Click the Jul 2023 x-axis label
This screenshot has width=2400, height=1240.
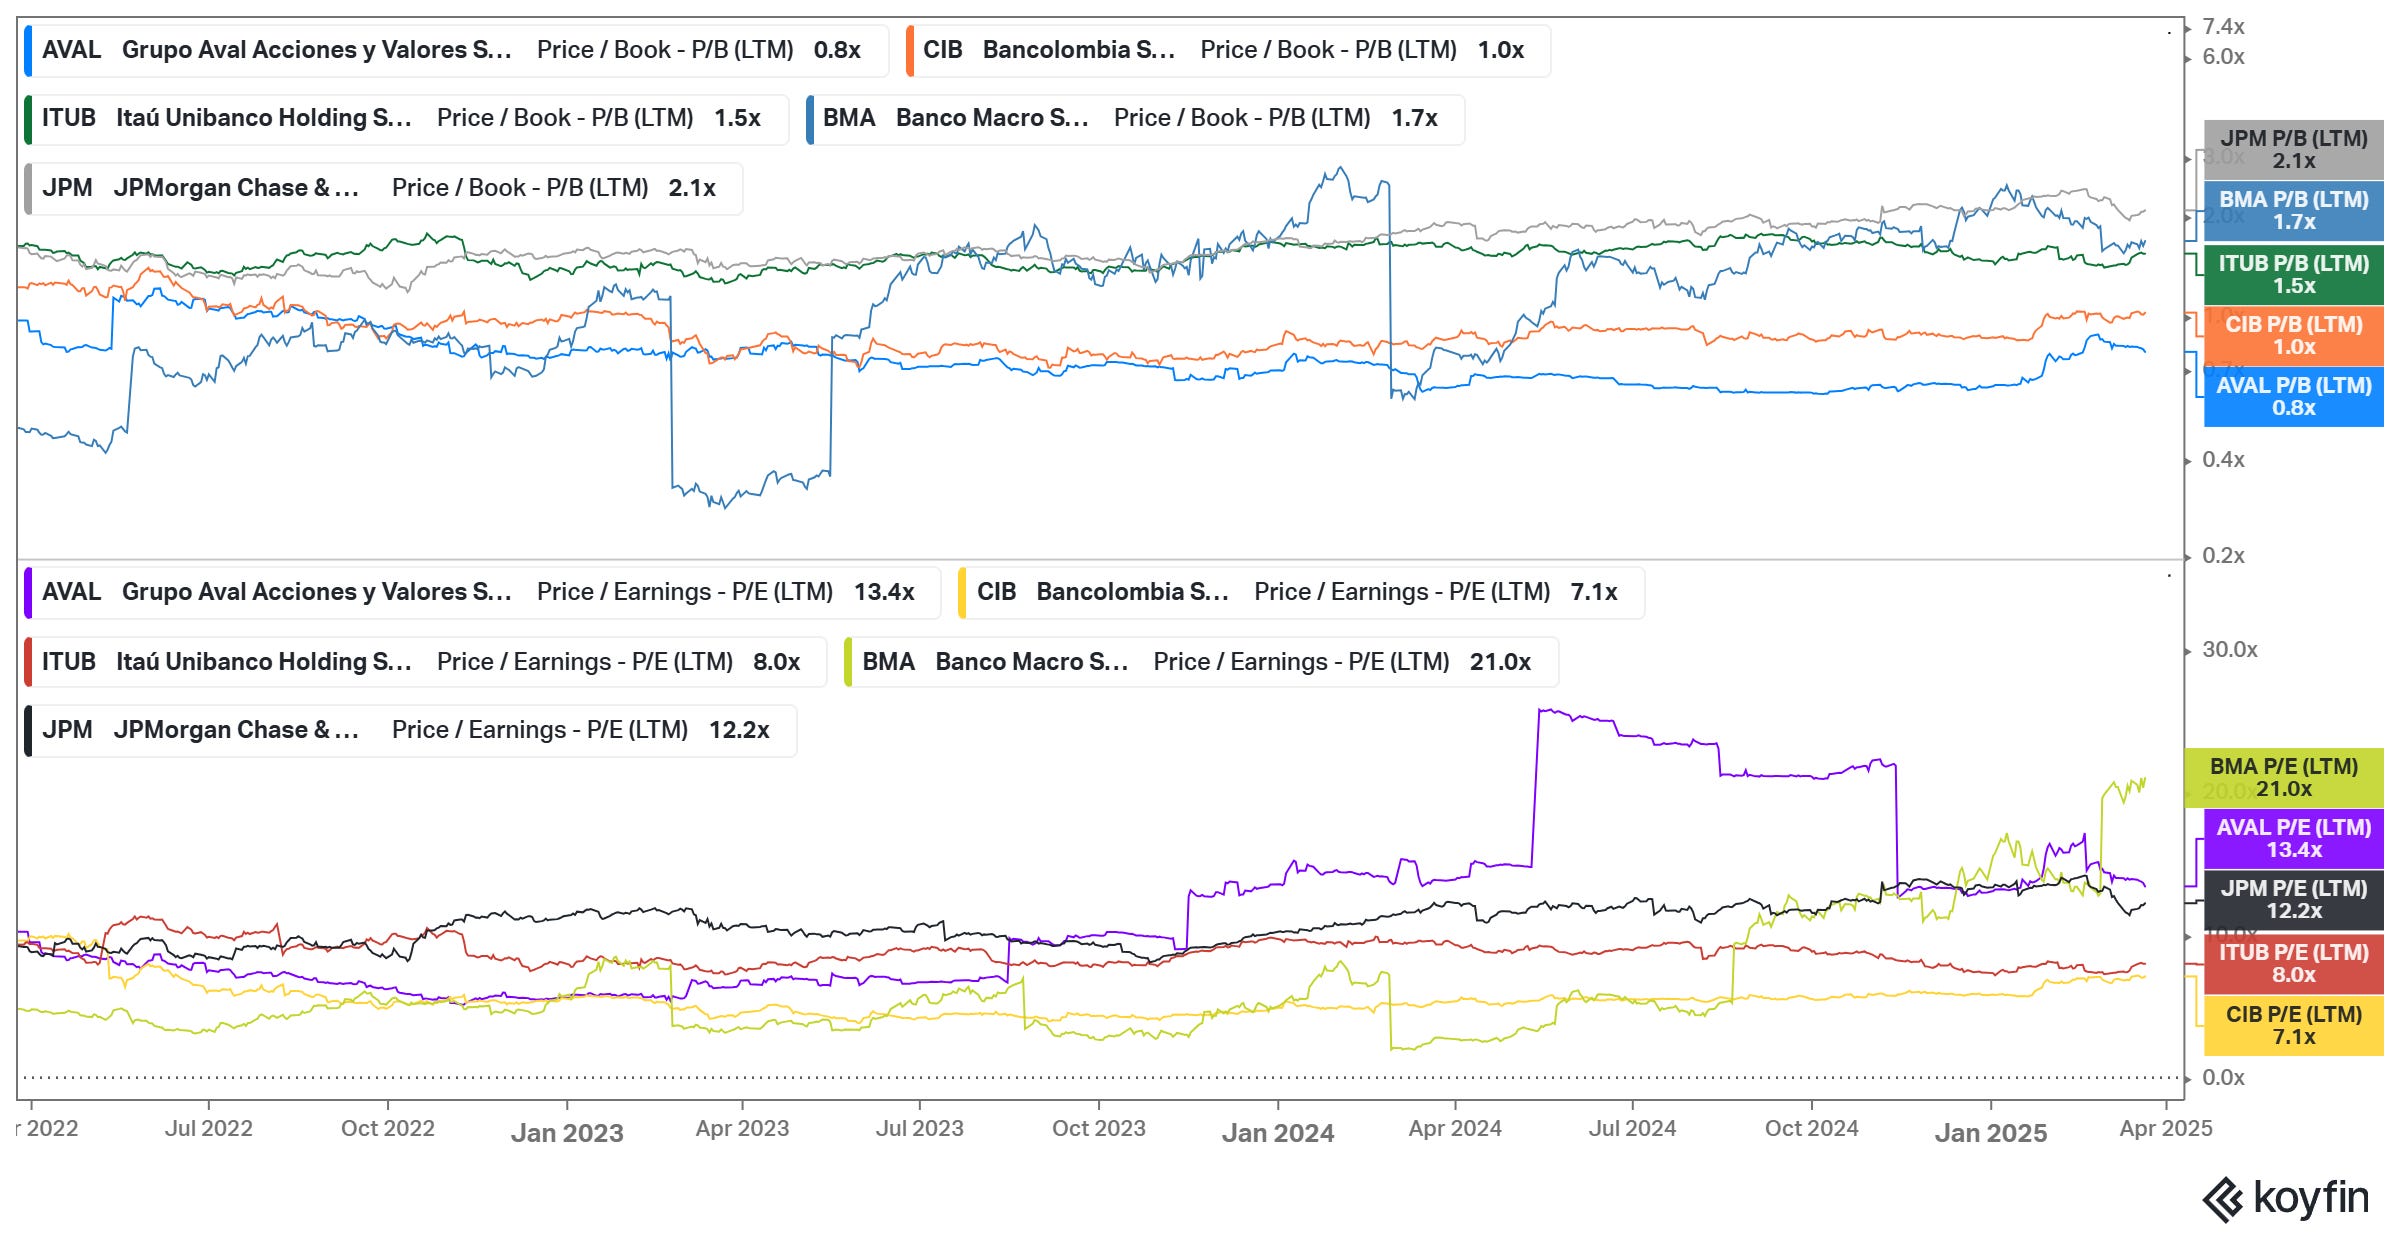click(920, 1129)
